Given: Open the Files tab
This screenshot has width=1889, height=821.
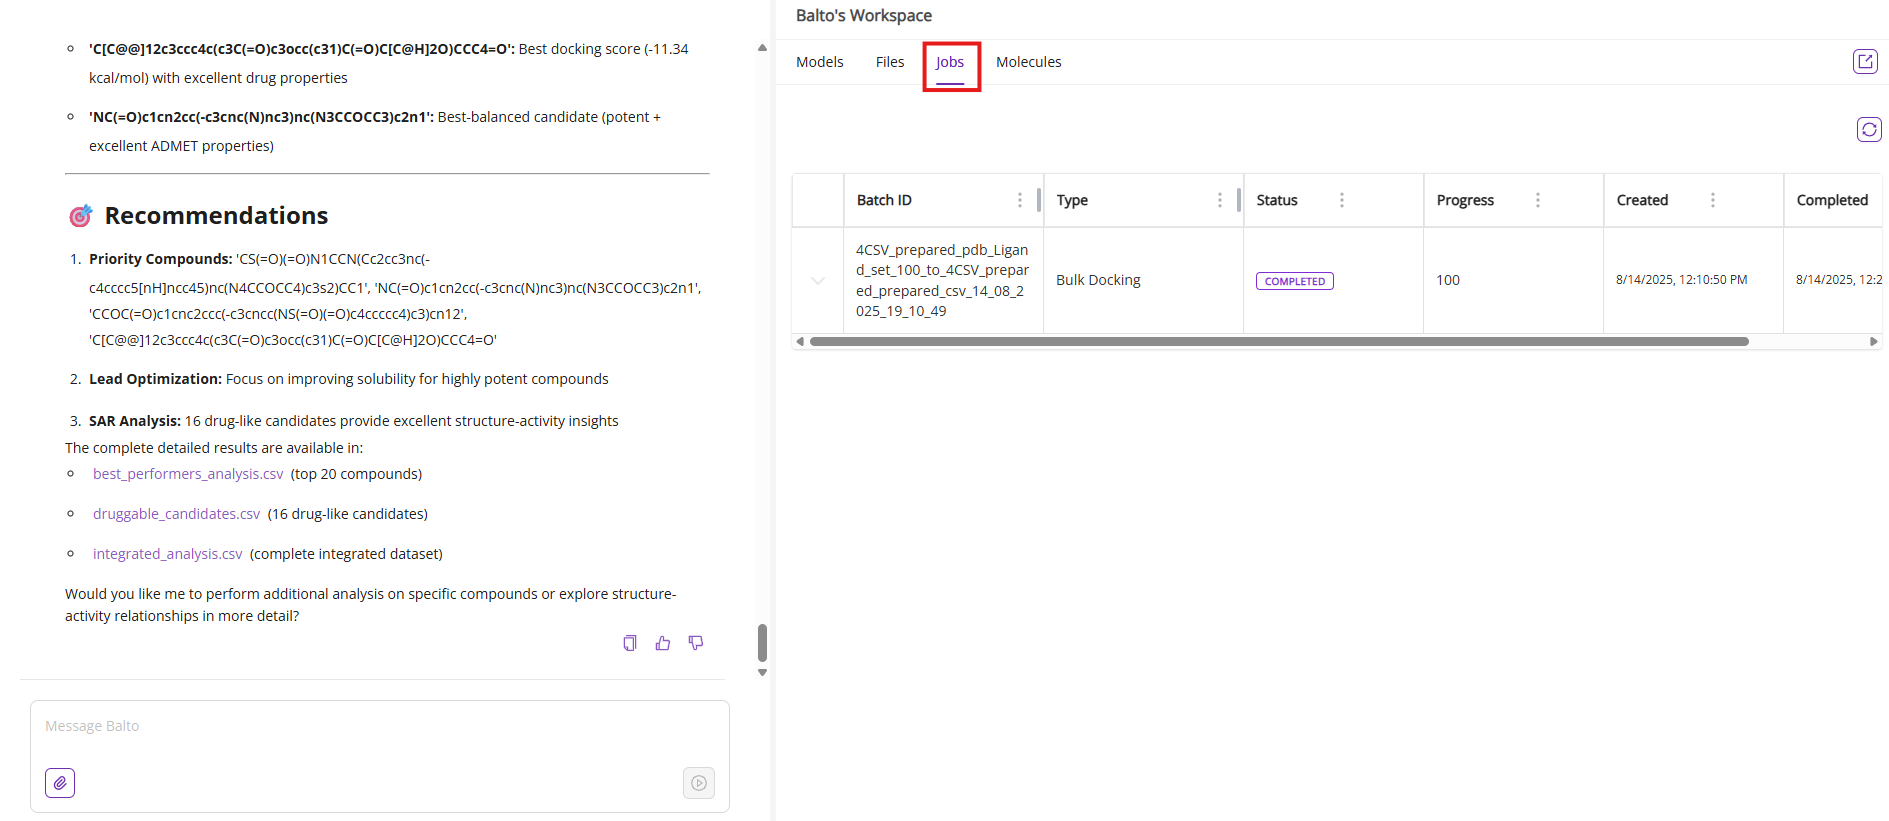Looking at the screenshot, I should point(889,62).
